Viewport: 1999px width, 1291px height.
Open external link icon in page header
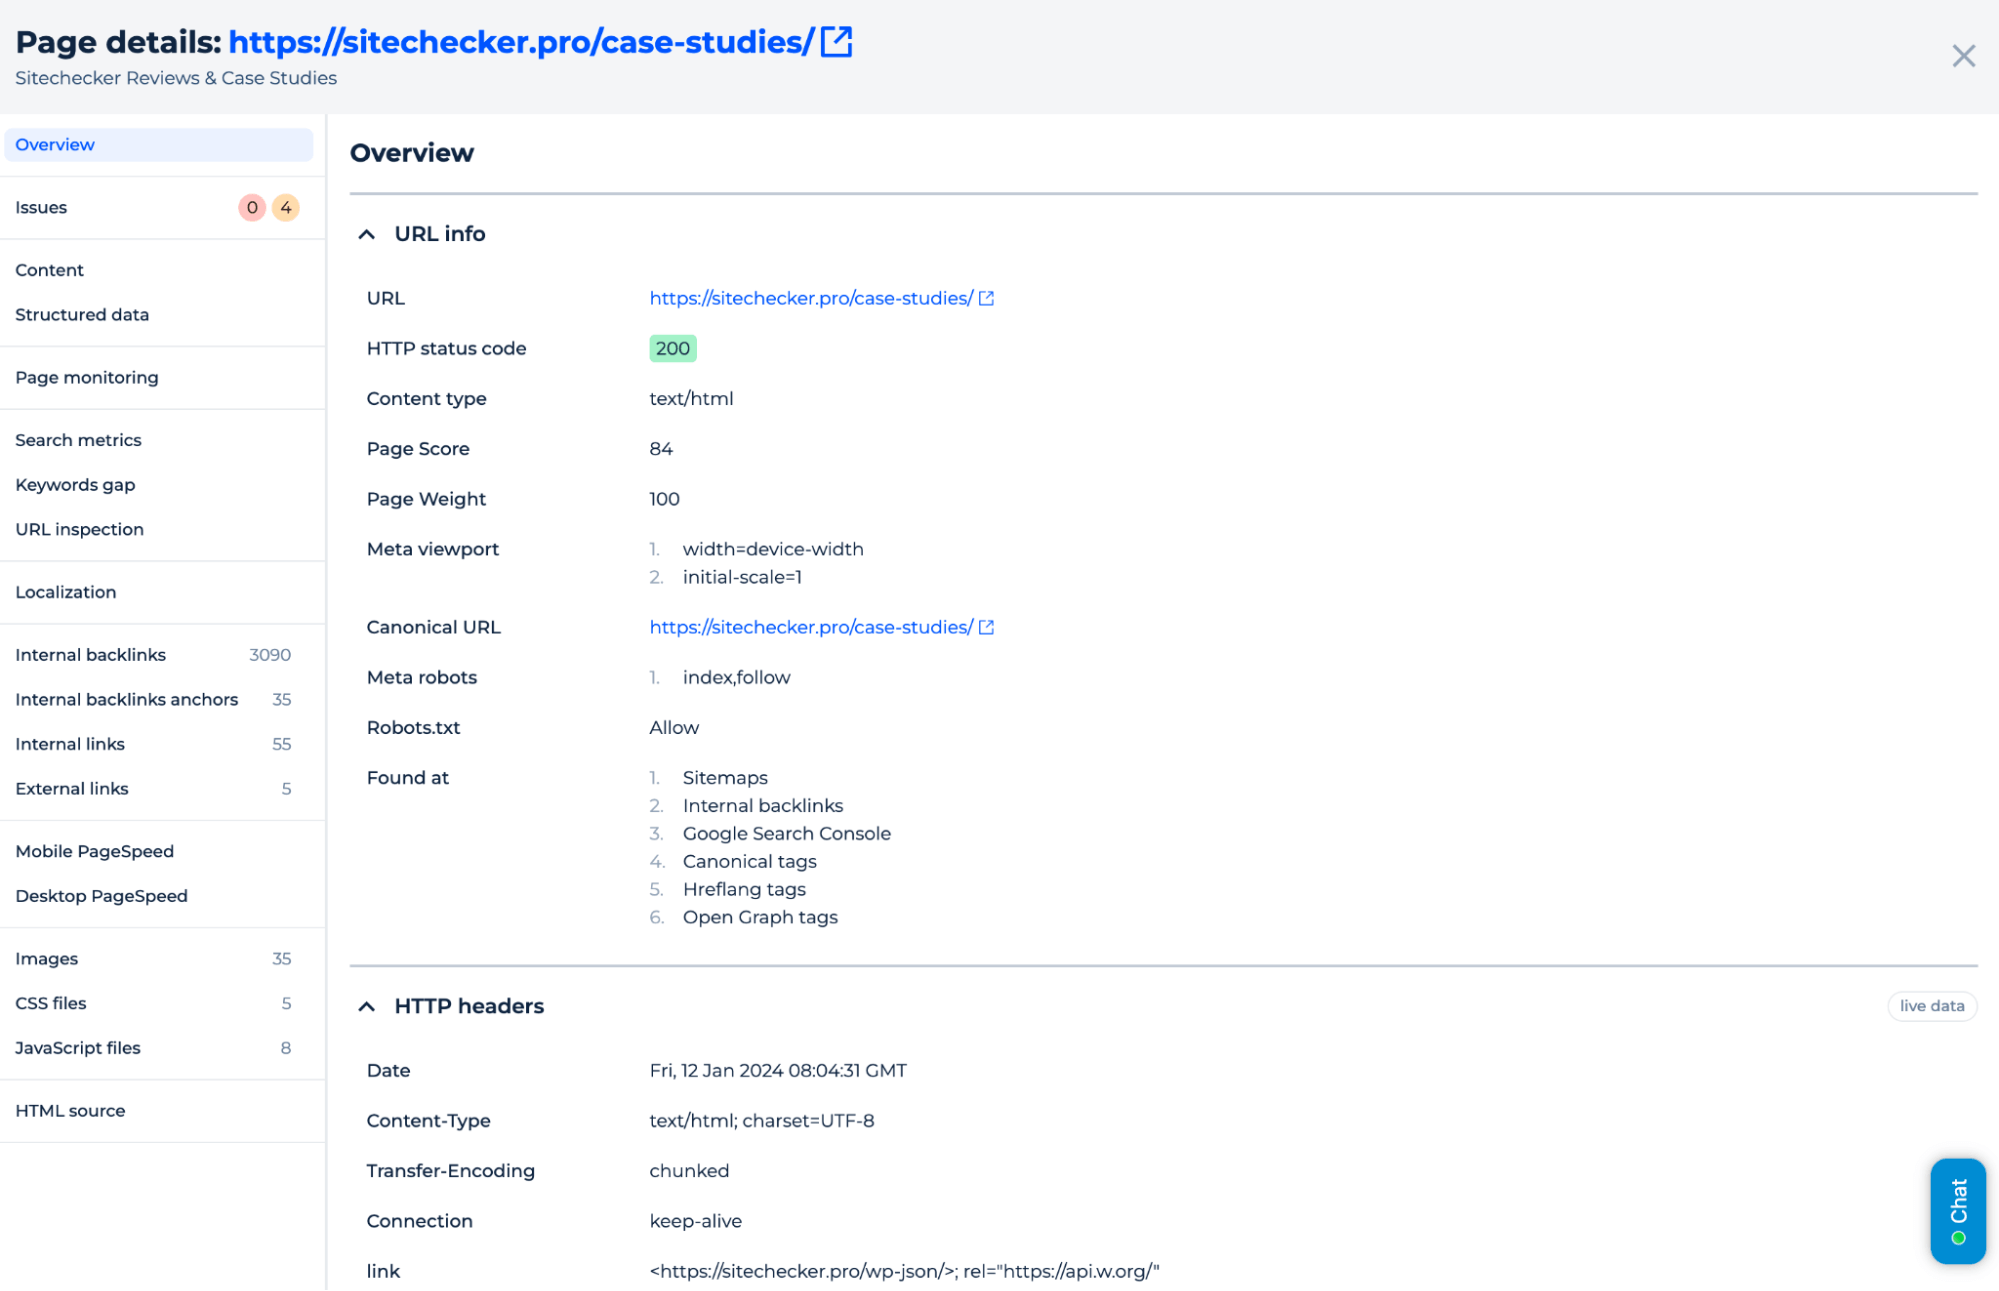click(x=836, y=42)
